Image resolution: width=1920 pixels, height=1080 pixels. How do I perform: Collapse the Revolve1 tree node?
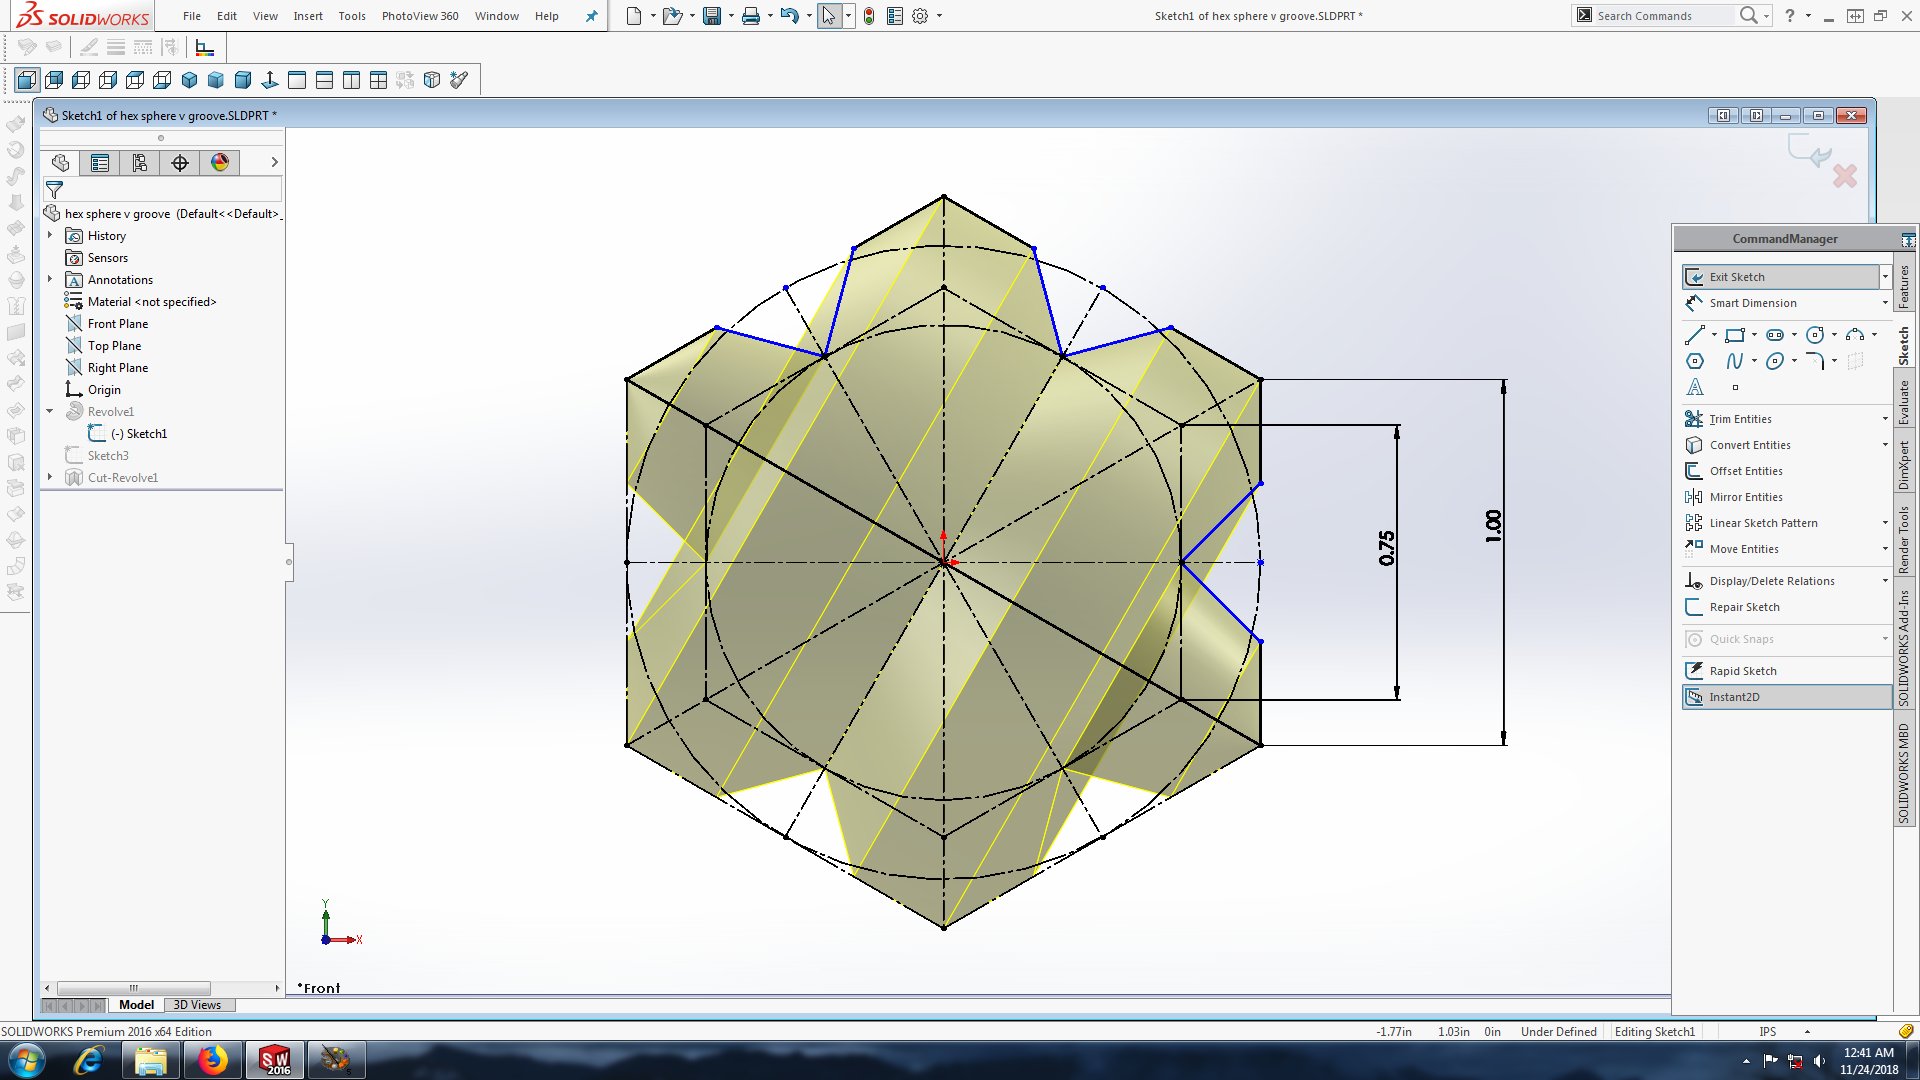pyautogui.click(x=50, y=412)
